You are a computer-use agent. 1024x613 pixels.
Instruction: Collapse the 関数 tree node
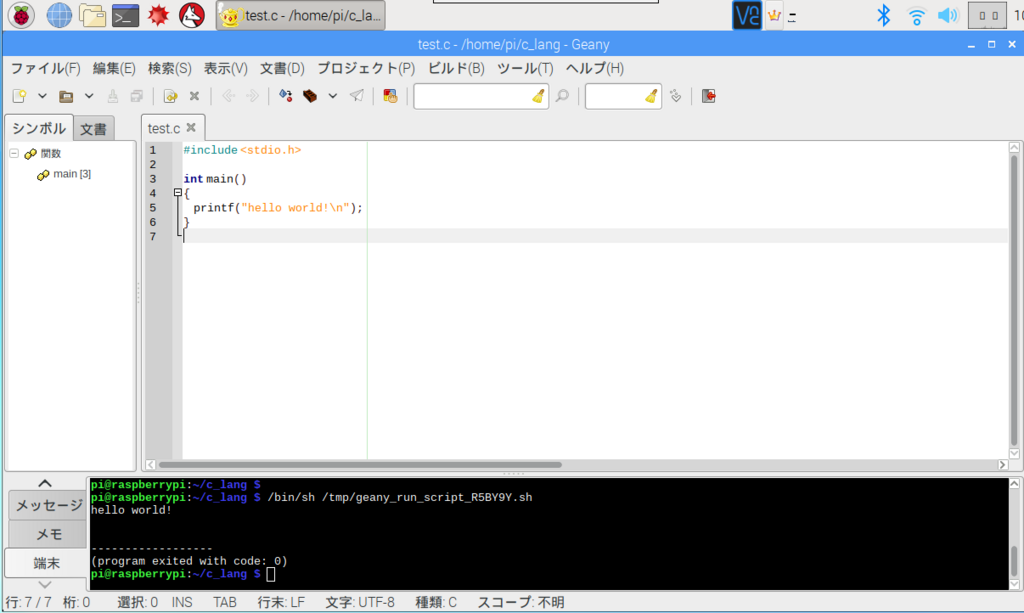[x=14, y=153]
